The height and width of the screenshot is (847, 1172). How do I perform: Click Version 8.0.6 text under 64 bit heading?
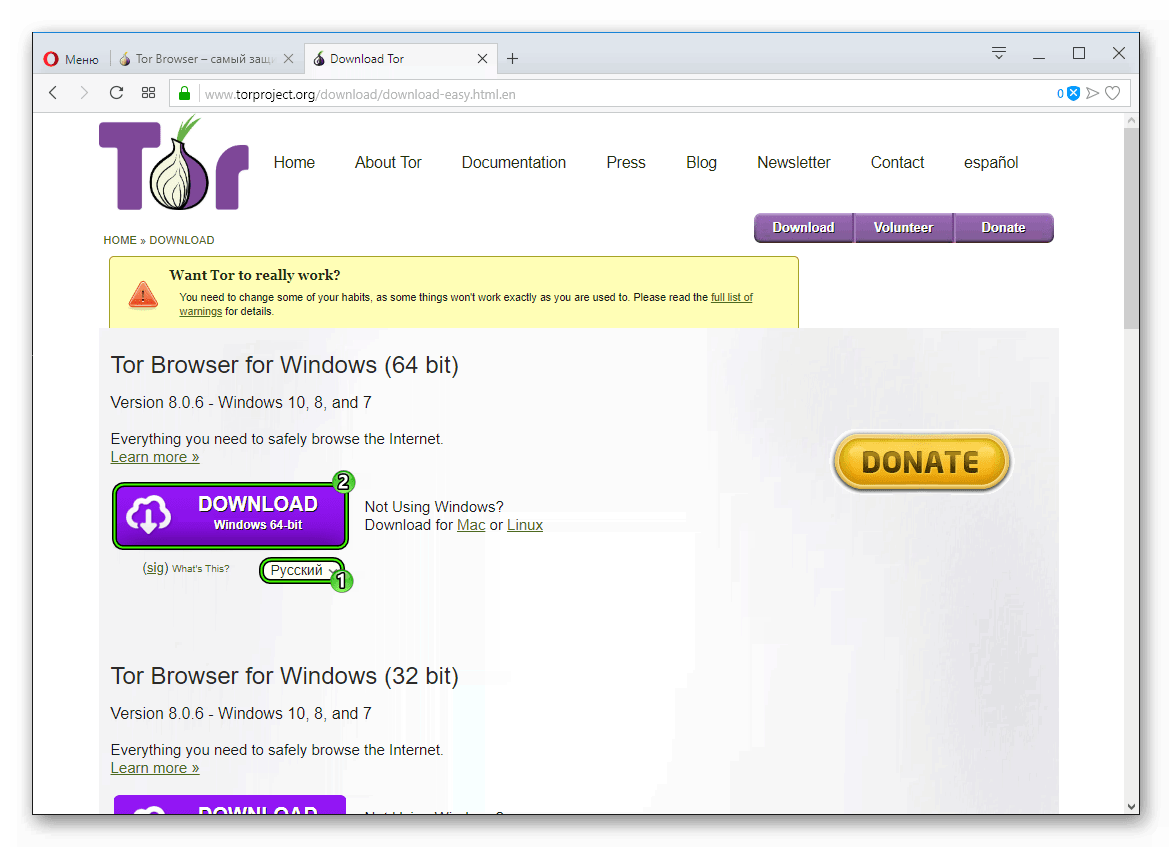tap(241, 402)
